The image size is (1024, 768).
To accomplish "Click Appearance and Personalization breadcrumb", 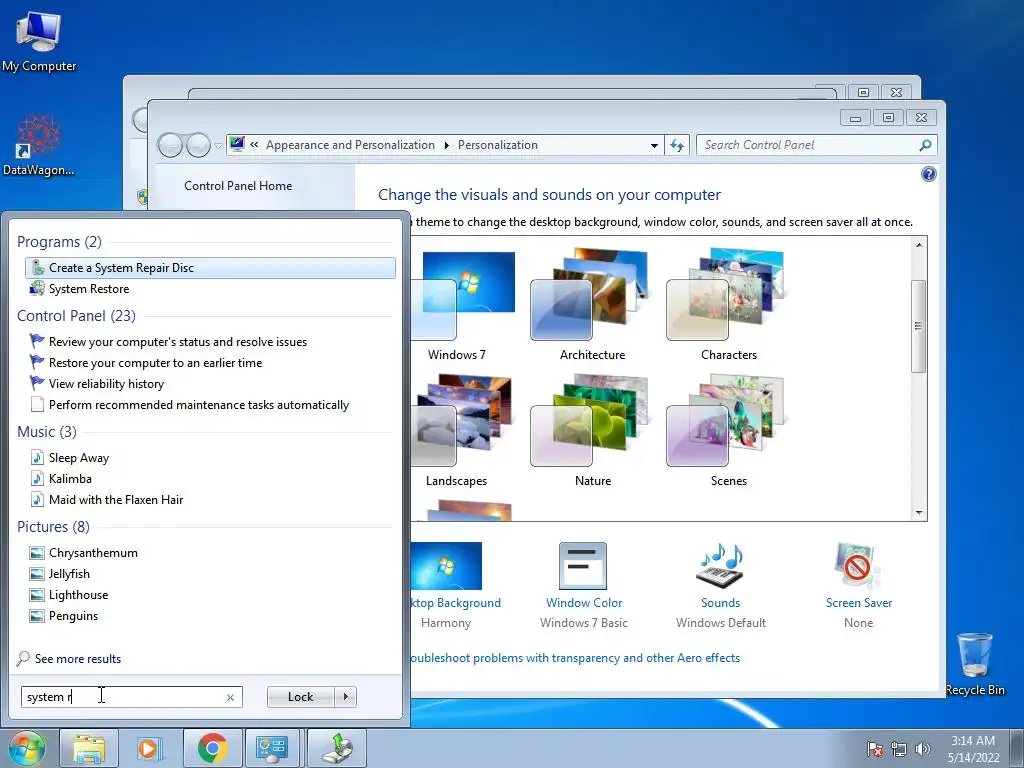I will tap(350, 145).
